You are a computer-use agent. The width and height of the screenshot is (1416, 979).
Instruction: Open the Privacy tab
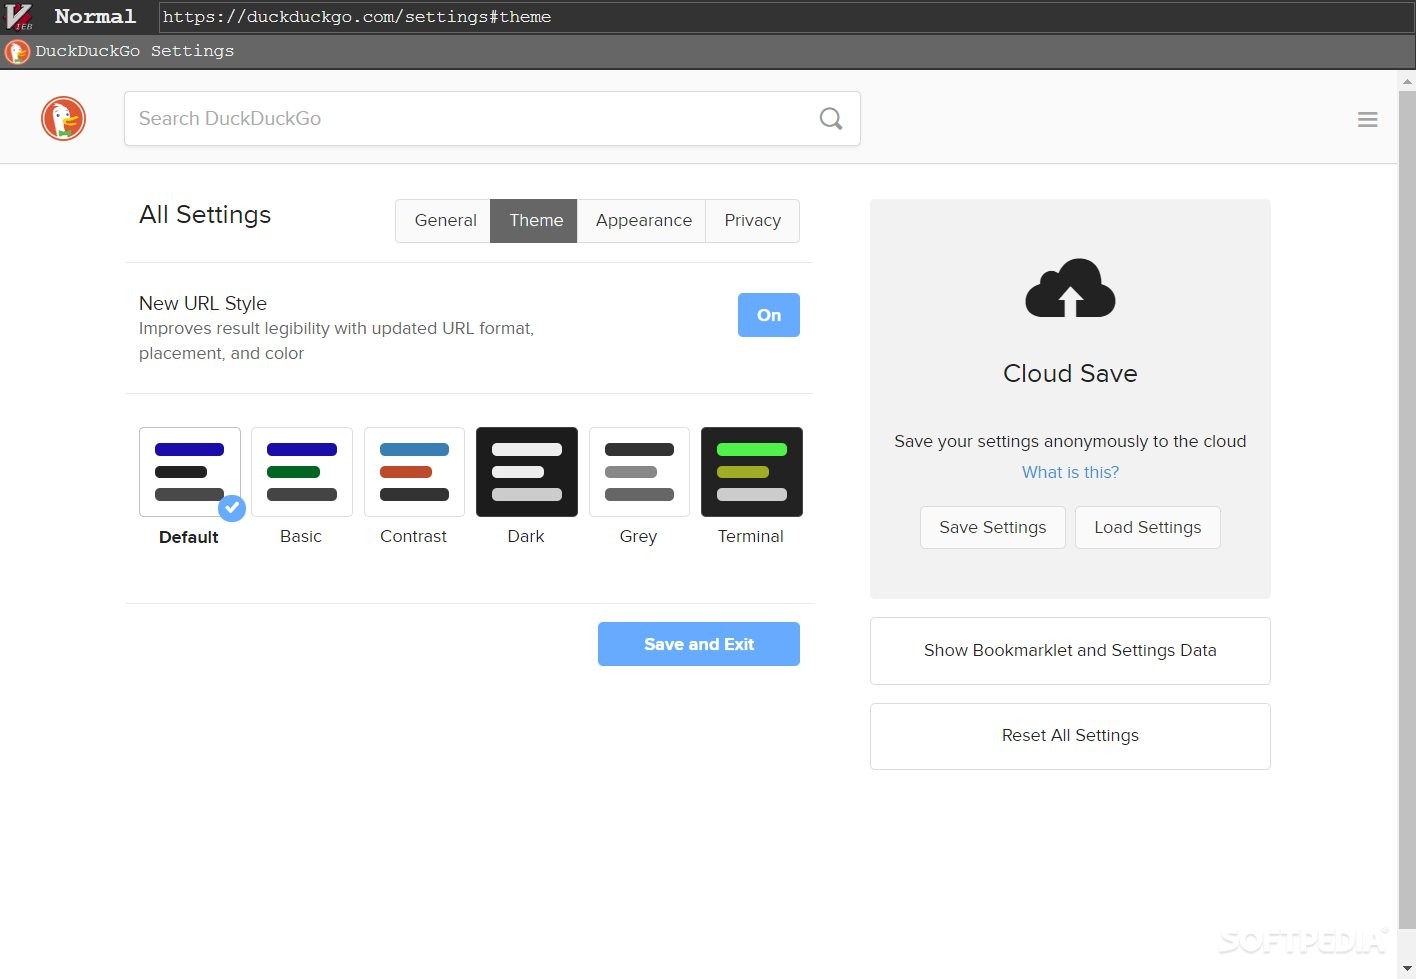(x=752, y=221)
